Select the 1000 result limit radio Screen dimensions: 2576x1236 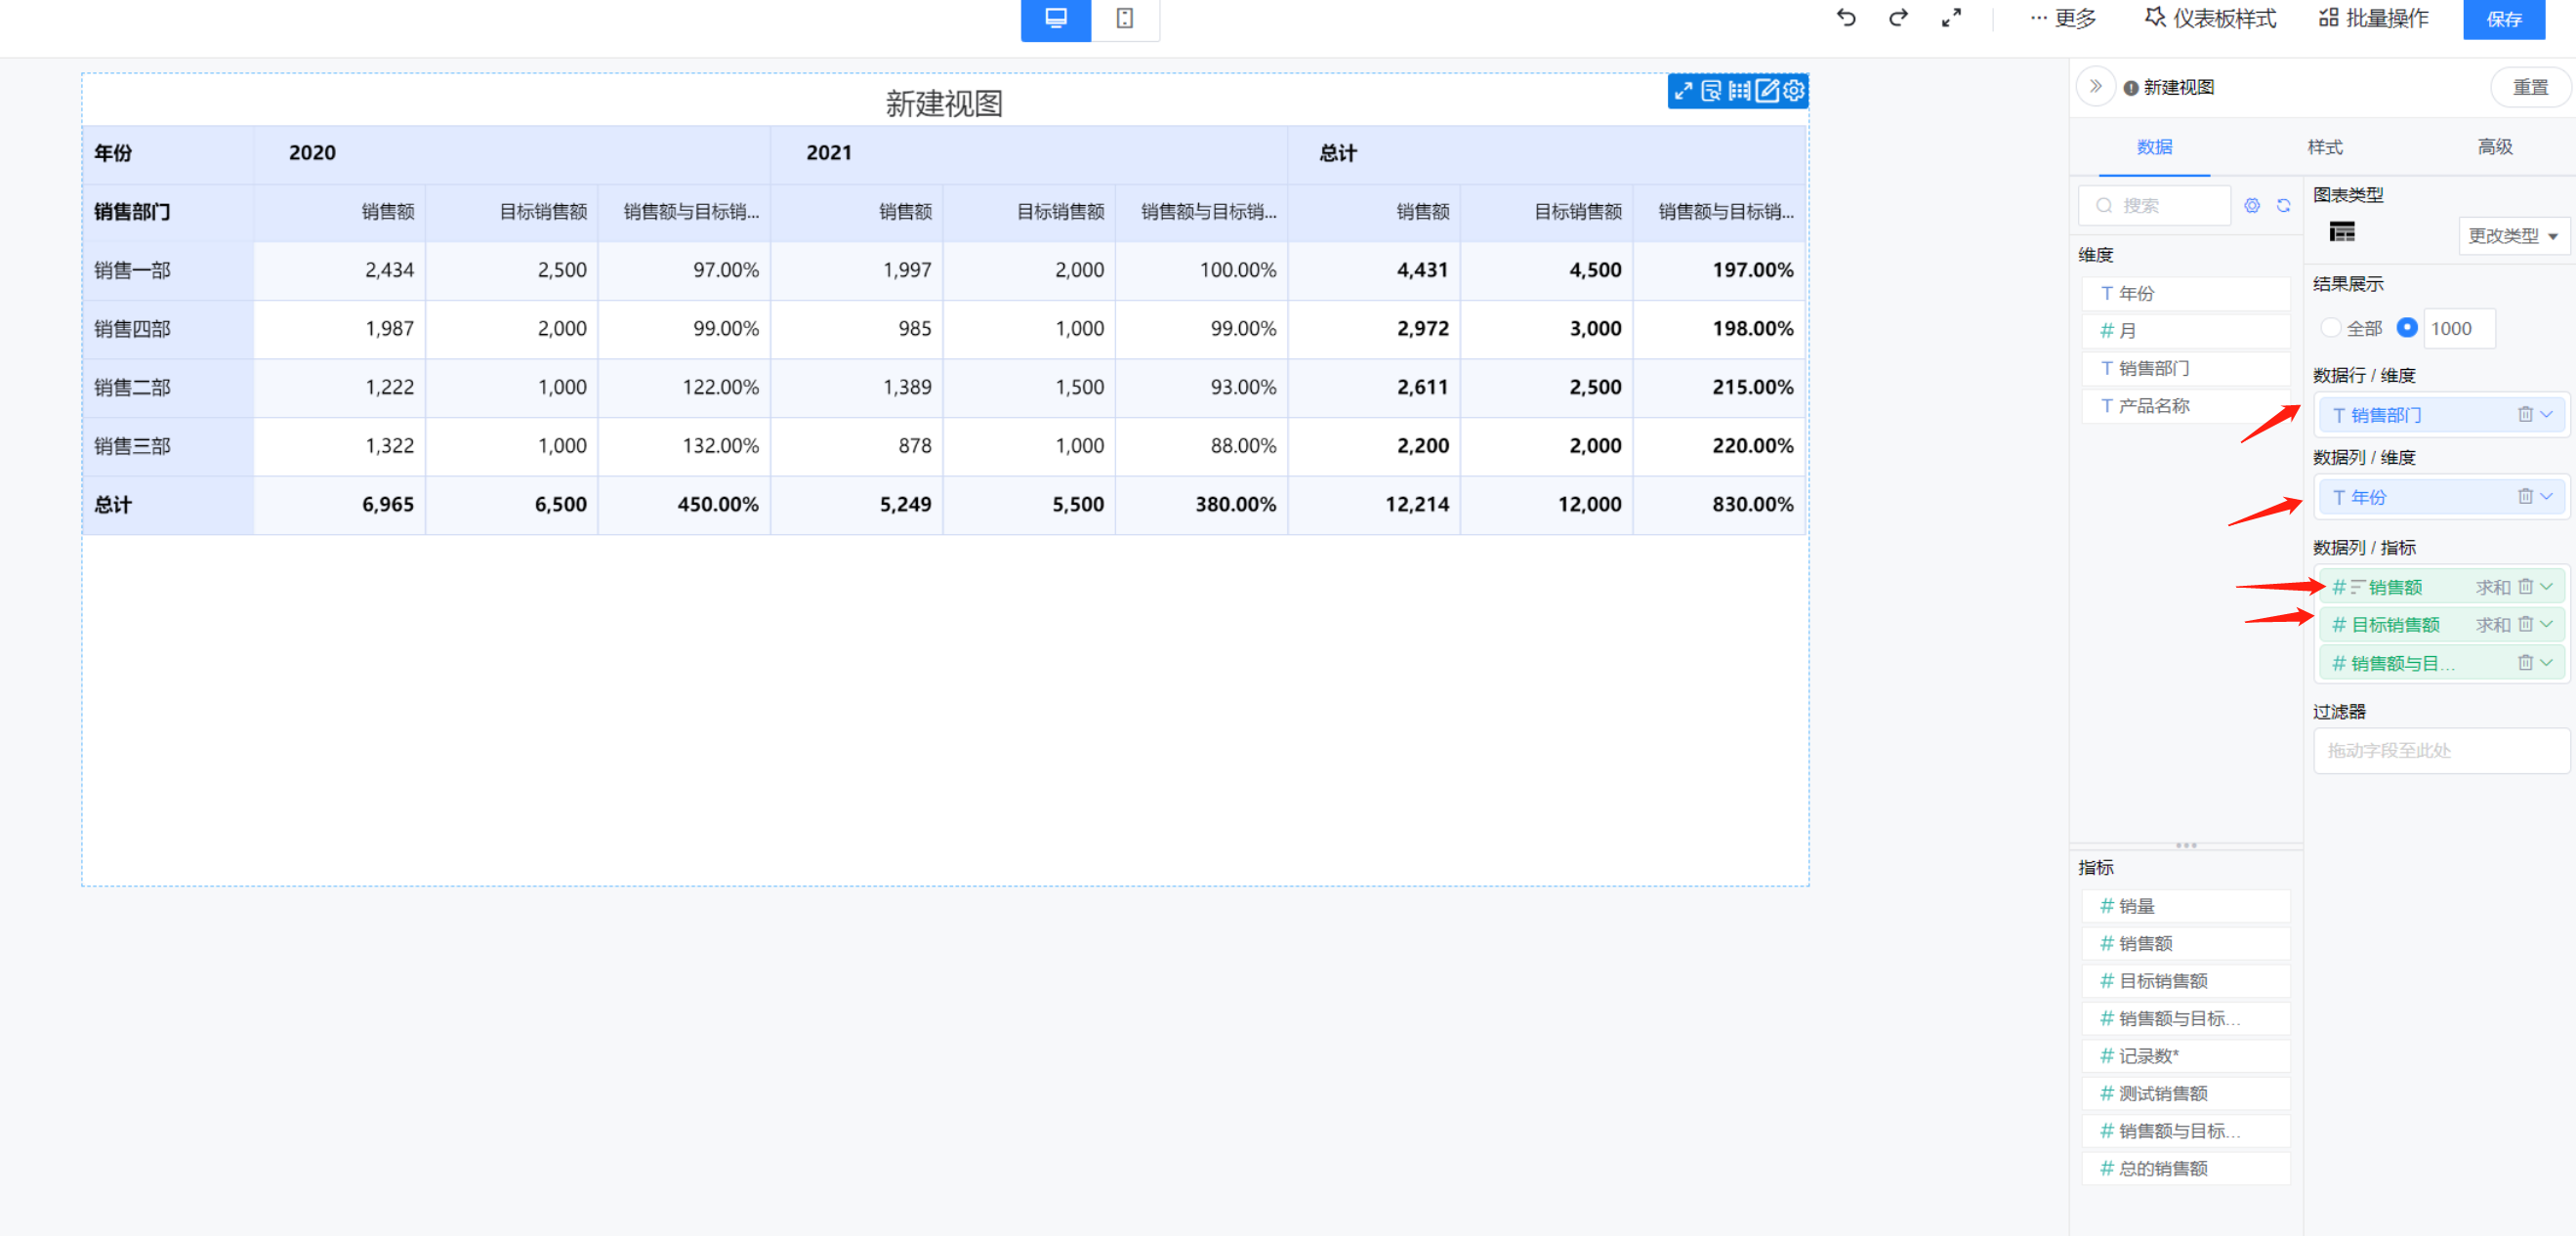pyautogui.click(x=2407, y=328)
